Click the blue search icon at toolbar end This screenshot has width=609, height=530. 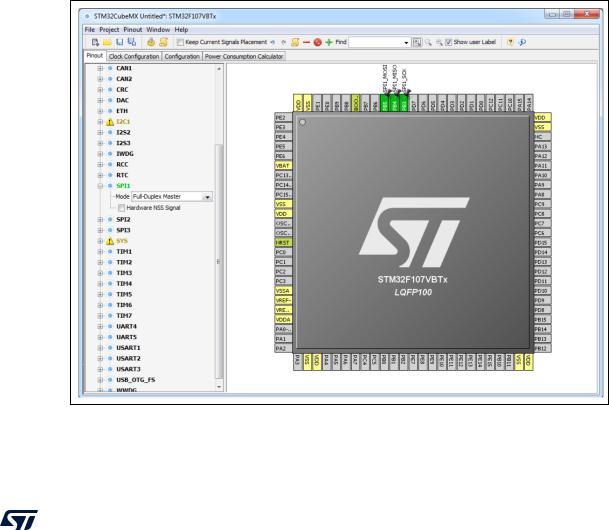point(522,42)
